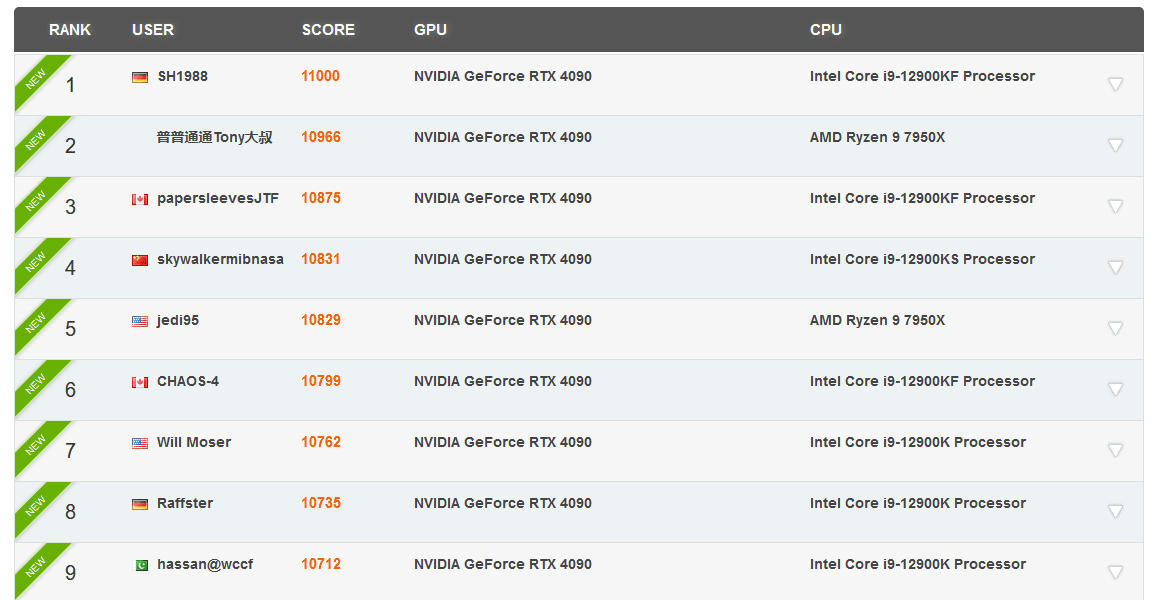Open CHAOS-4 user profile
This screenshot has height=600, width=1156.
(188, 381)
